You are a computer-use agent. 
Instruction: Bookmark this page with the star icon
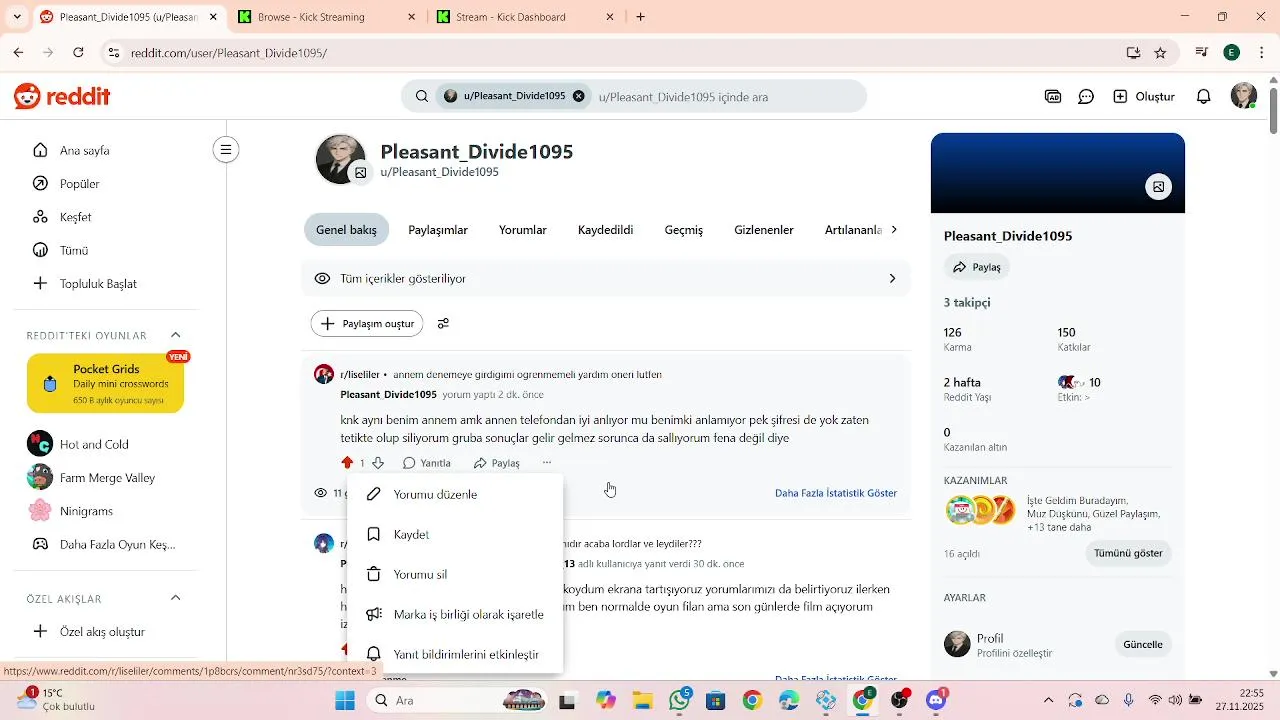(x=1160, y=52)
